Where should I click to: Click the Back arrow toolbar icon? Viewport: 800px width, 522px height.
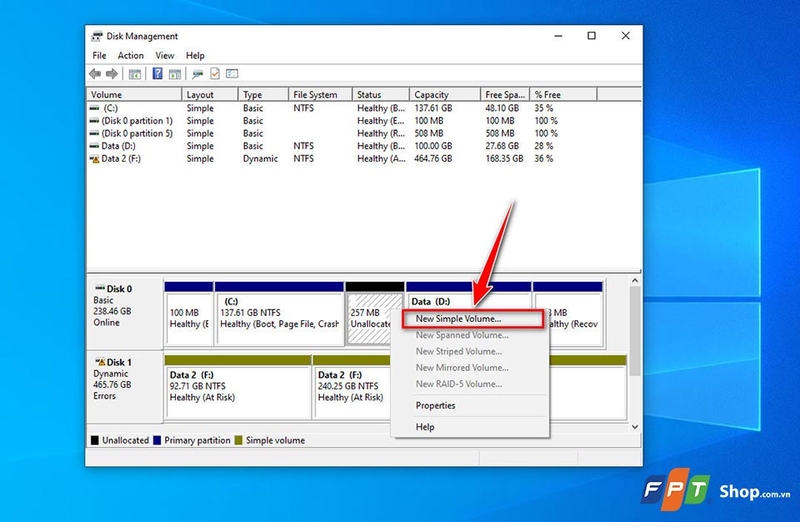[95, 74]
